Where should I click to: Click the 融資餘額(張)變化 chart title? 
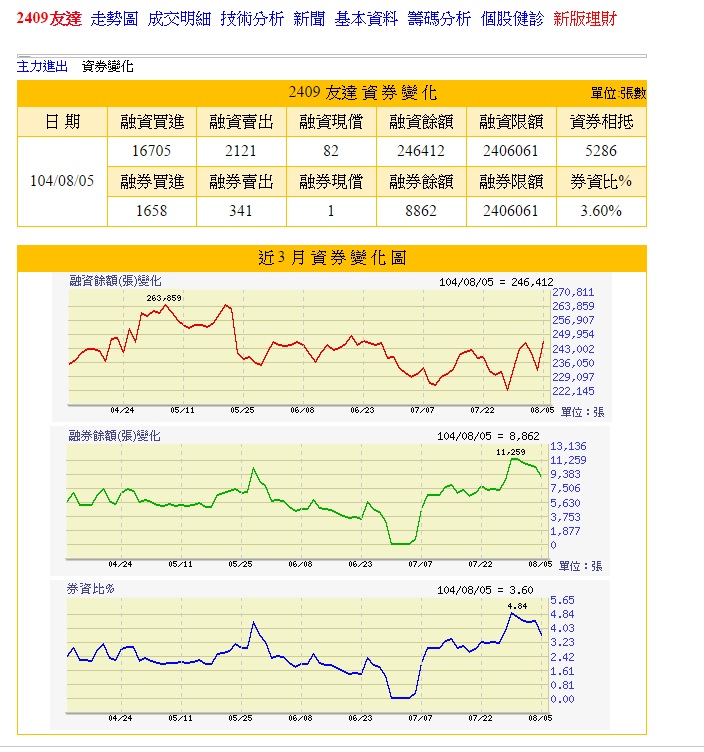(115, 281)
